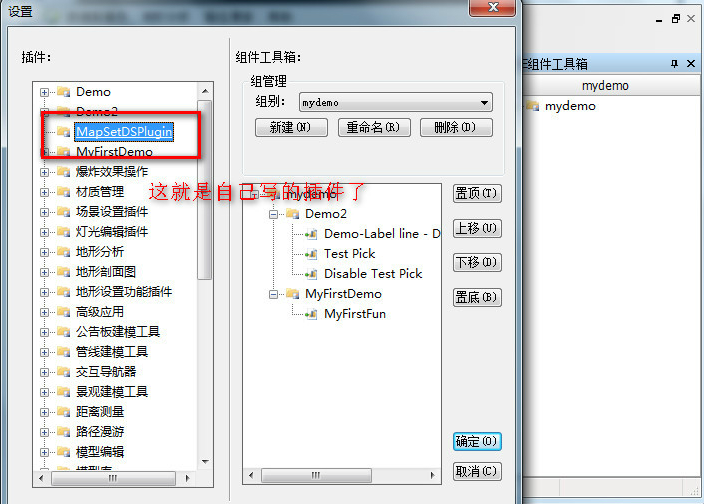The width and height of the screenshot is (704, 504).
Task: Click the 新建(N) button
Action: [x=291, y=127]
